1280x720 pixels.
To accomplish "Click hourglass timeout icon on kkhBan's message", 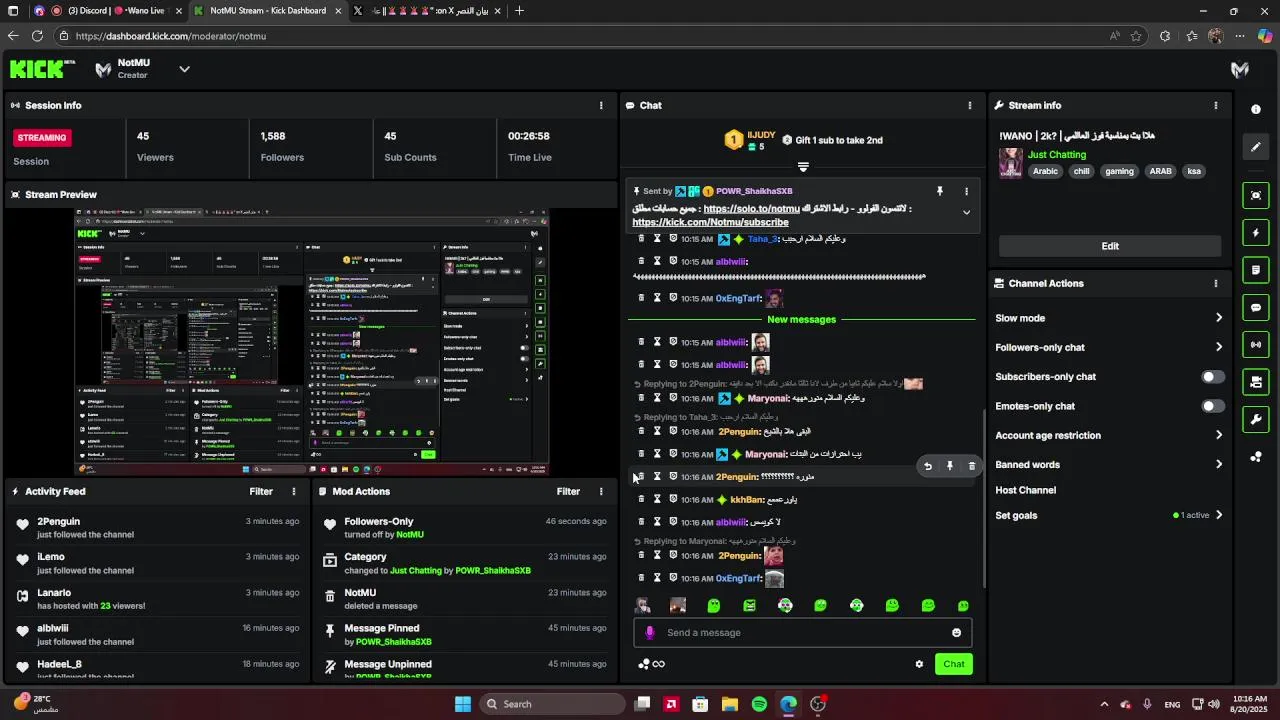I will click(x=657, y=499).
